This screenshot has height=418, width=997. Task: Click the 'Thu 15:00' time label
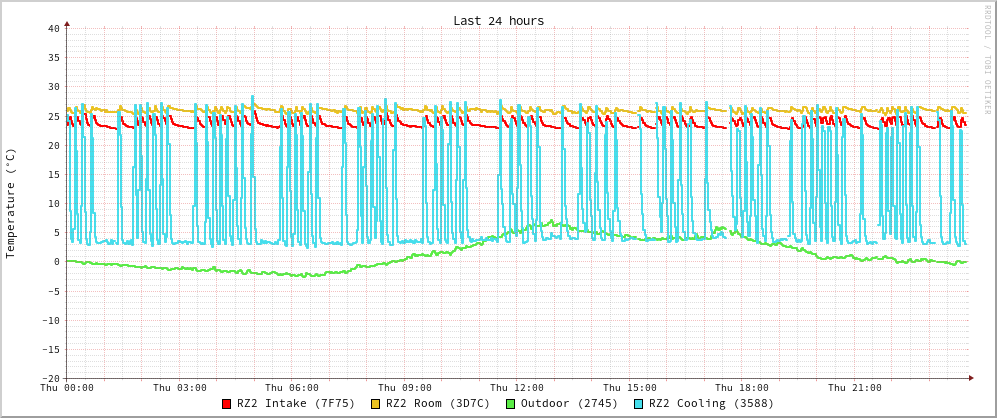[x=630, y=387]
